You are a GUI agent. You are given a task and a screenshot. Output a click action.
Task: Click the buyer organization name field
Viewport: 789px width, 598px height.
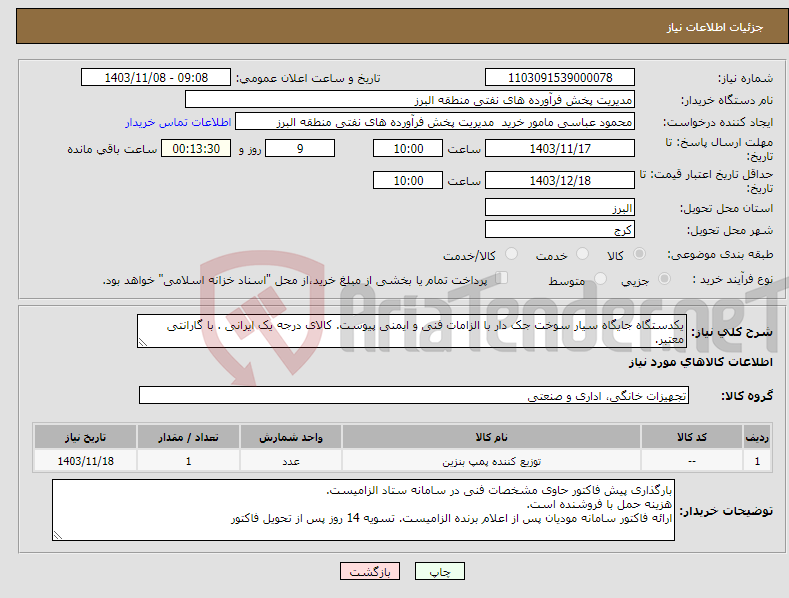410,100
